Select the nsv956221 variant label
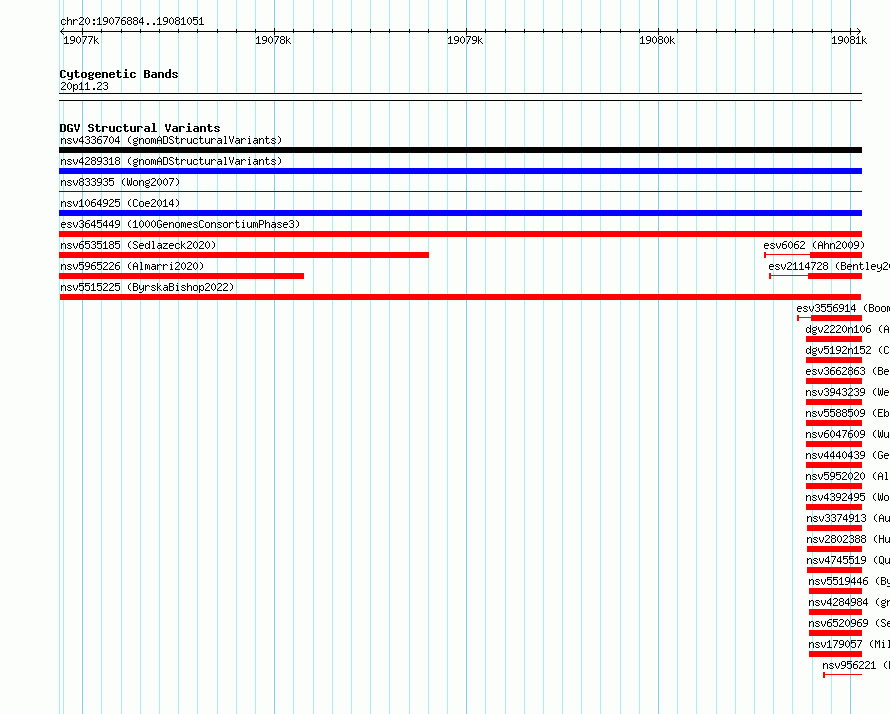890x714 pixels. [x=856, y=665]
